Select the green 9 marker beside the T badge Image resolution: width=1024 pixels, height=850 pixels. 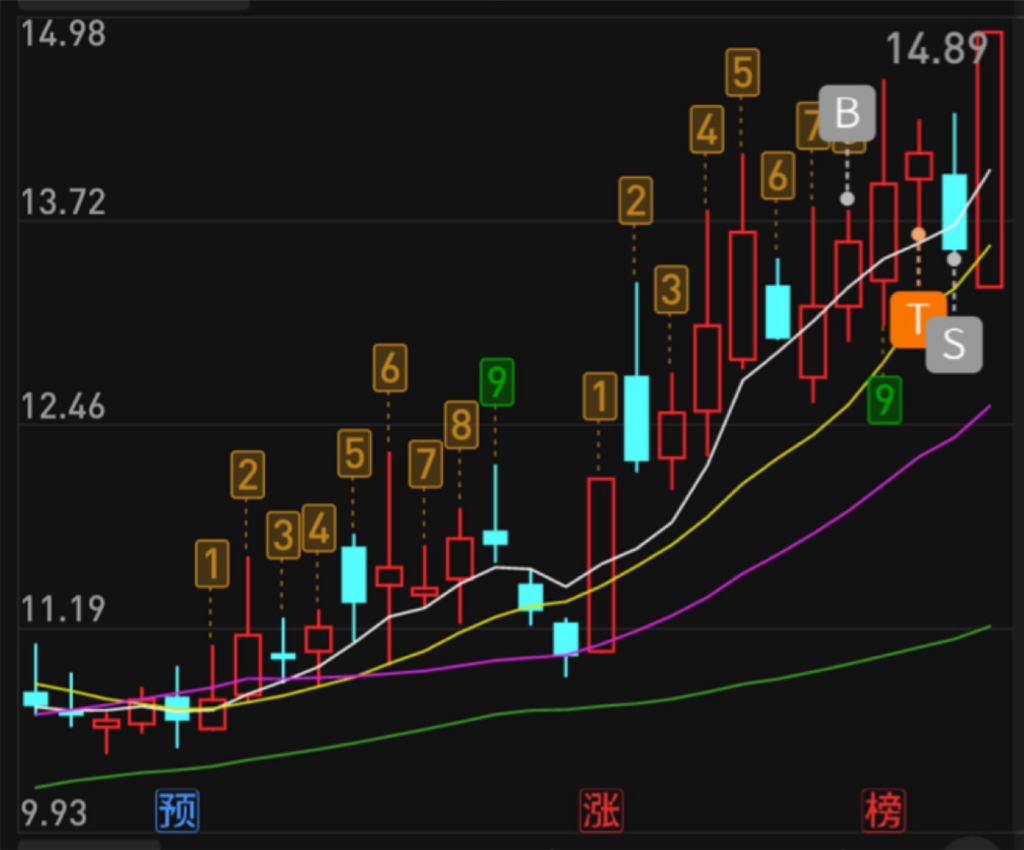(884, 400)
